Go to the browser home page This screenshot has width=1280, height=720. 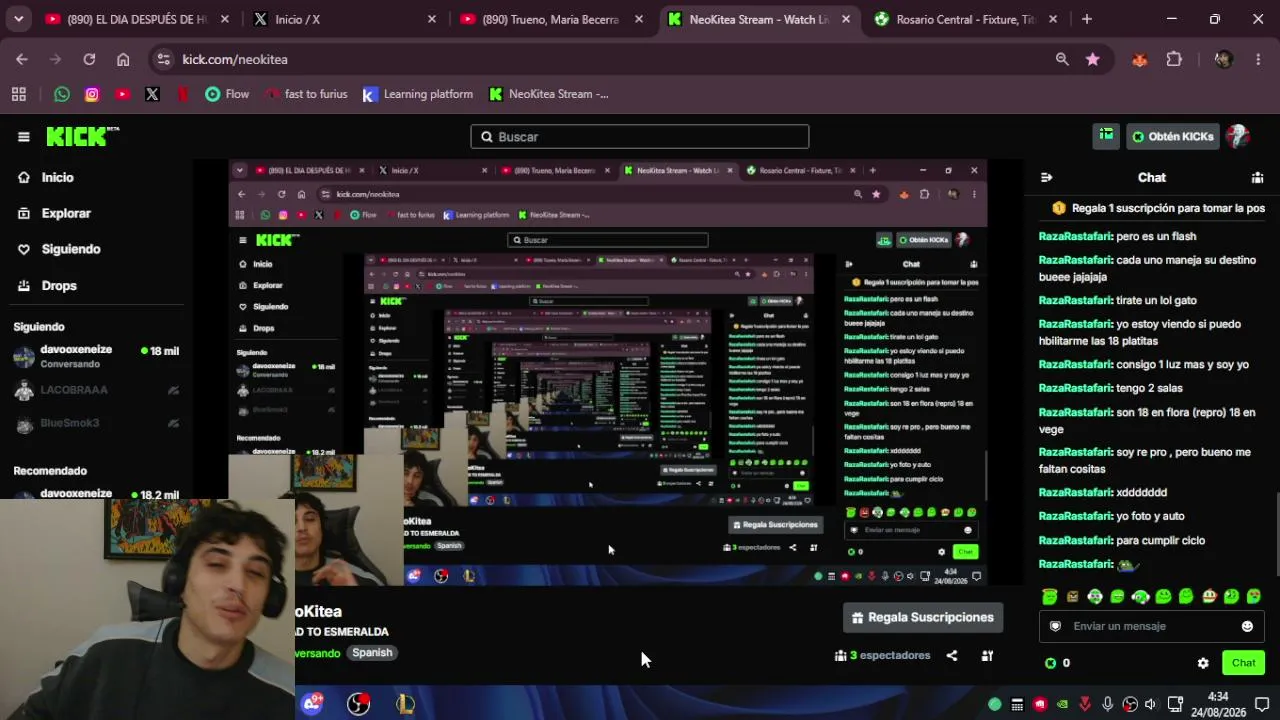click(123, 59)
